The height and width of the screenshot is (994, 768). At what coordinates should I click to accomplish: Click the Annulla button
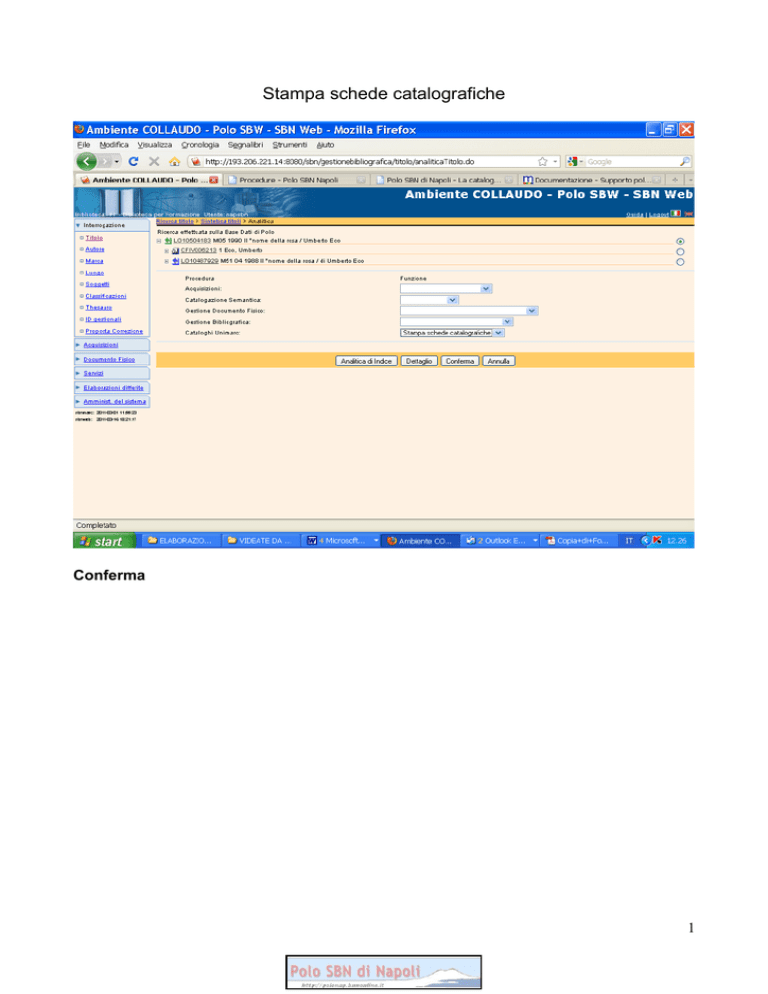[498, 361]
